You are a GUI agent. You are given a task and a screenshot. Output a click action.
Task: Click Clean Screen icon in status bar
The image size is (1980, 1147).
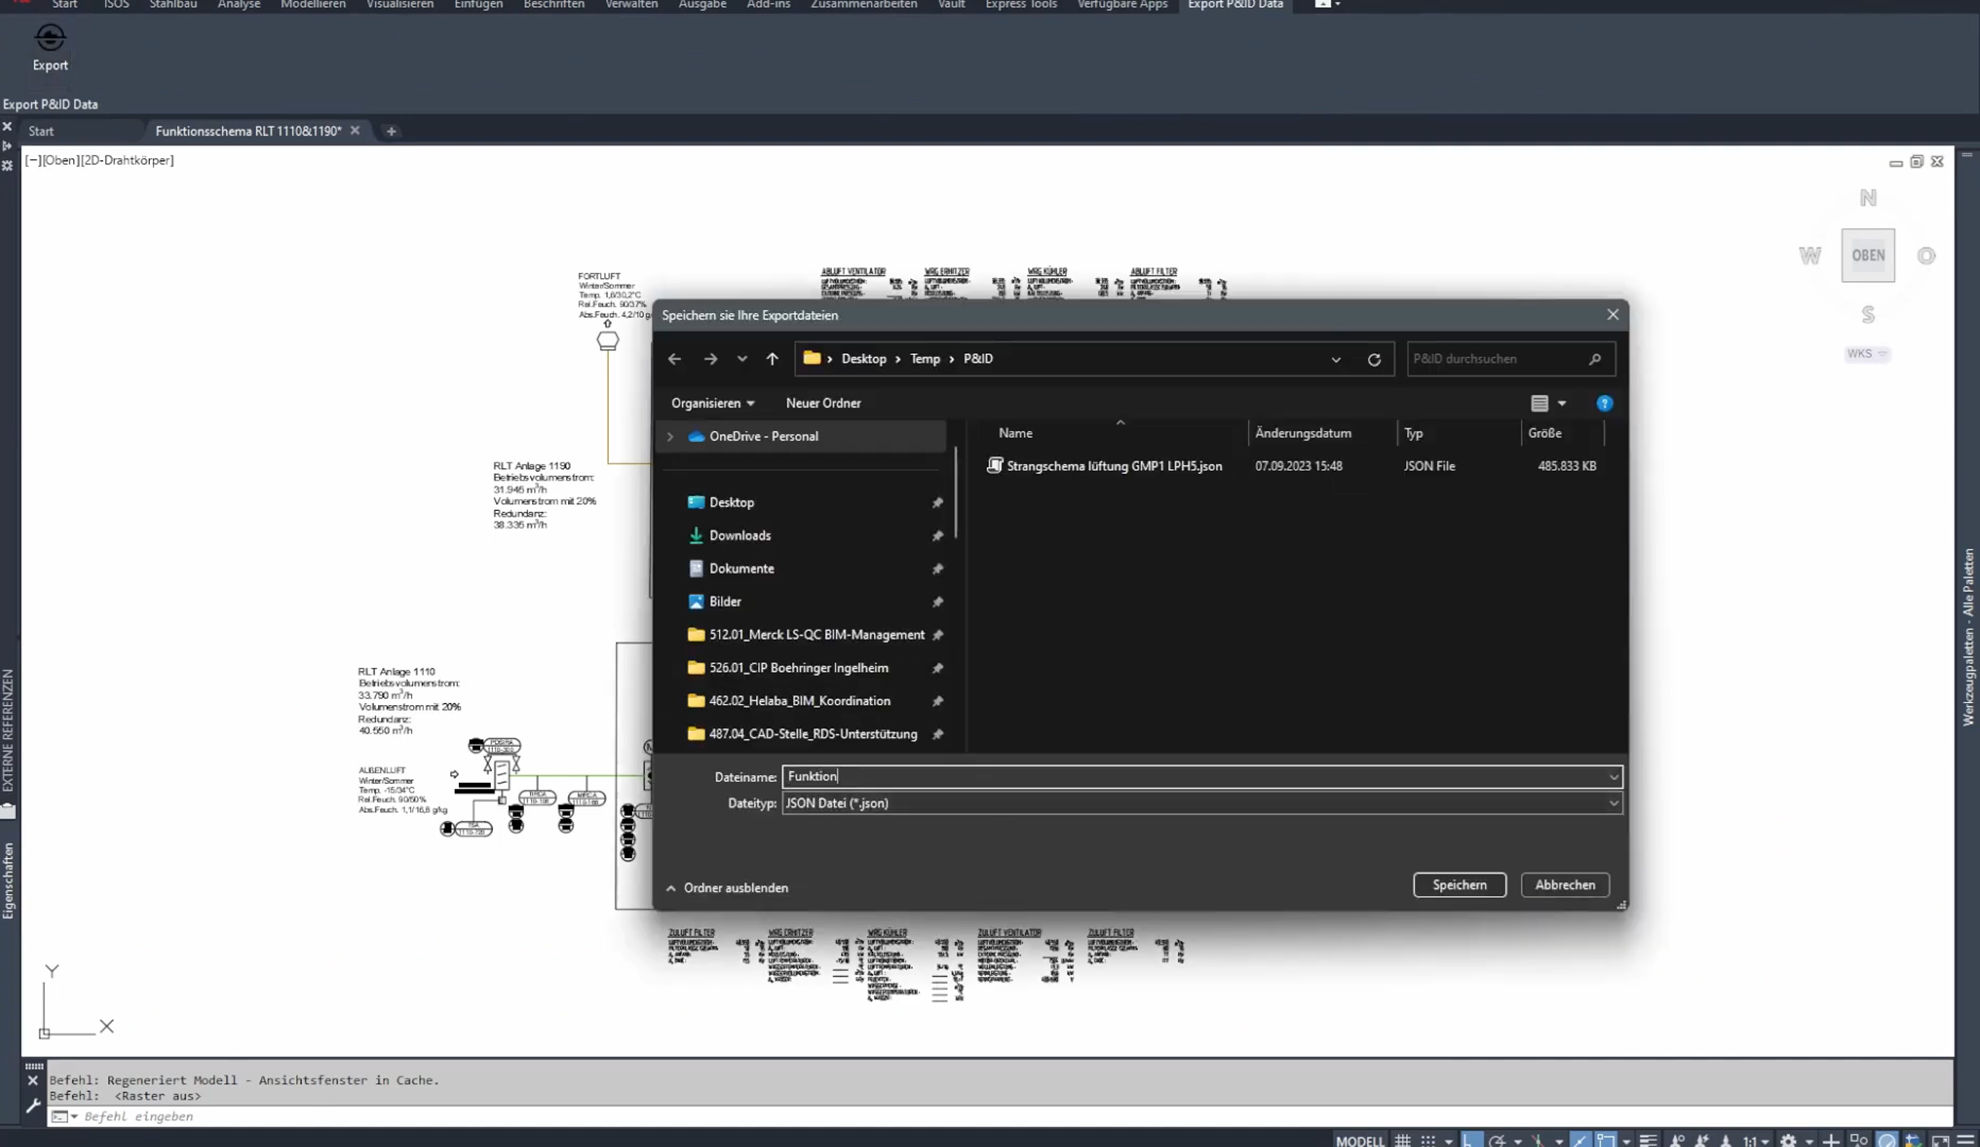pos(1940,1139)
